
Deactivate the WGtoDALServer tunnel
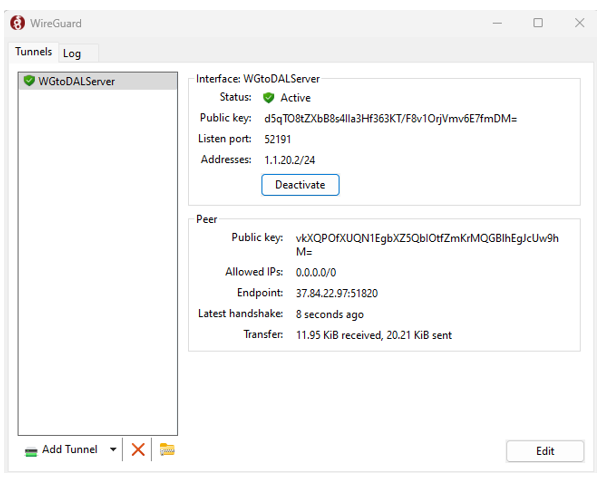300,185
